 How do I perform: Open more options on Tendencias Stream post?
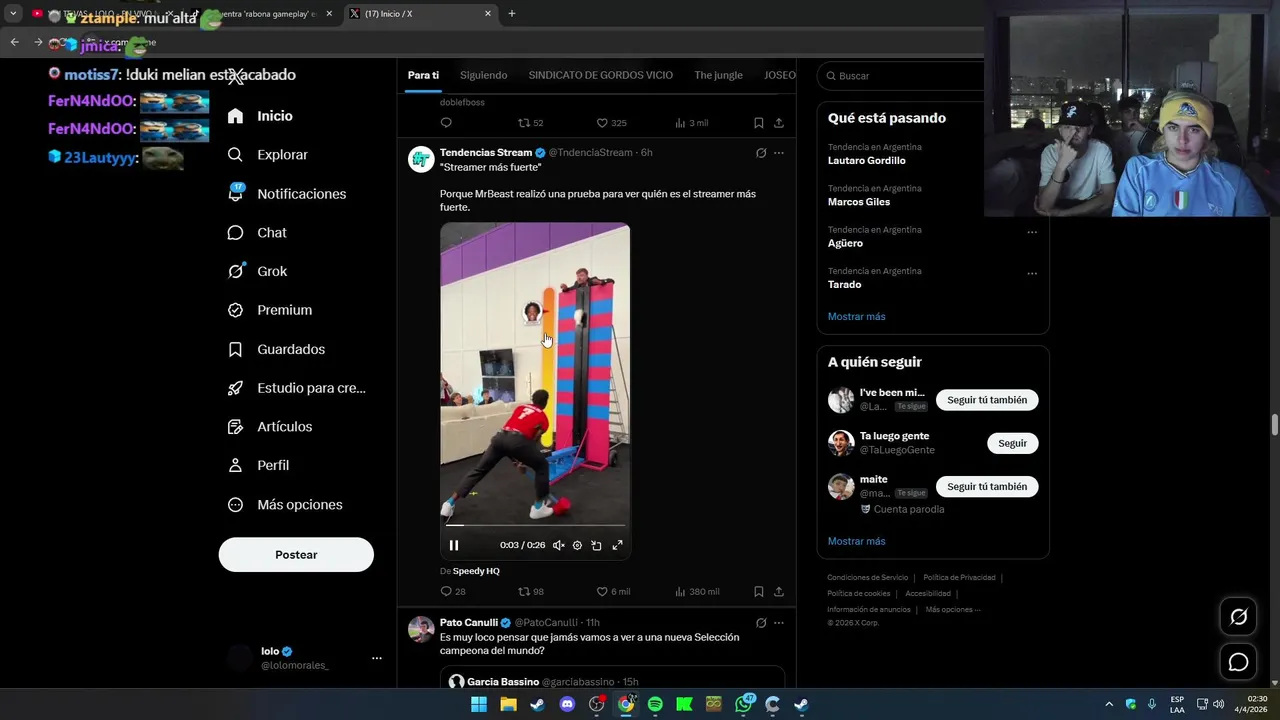(x=779, y=153)
